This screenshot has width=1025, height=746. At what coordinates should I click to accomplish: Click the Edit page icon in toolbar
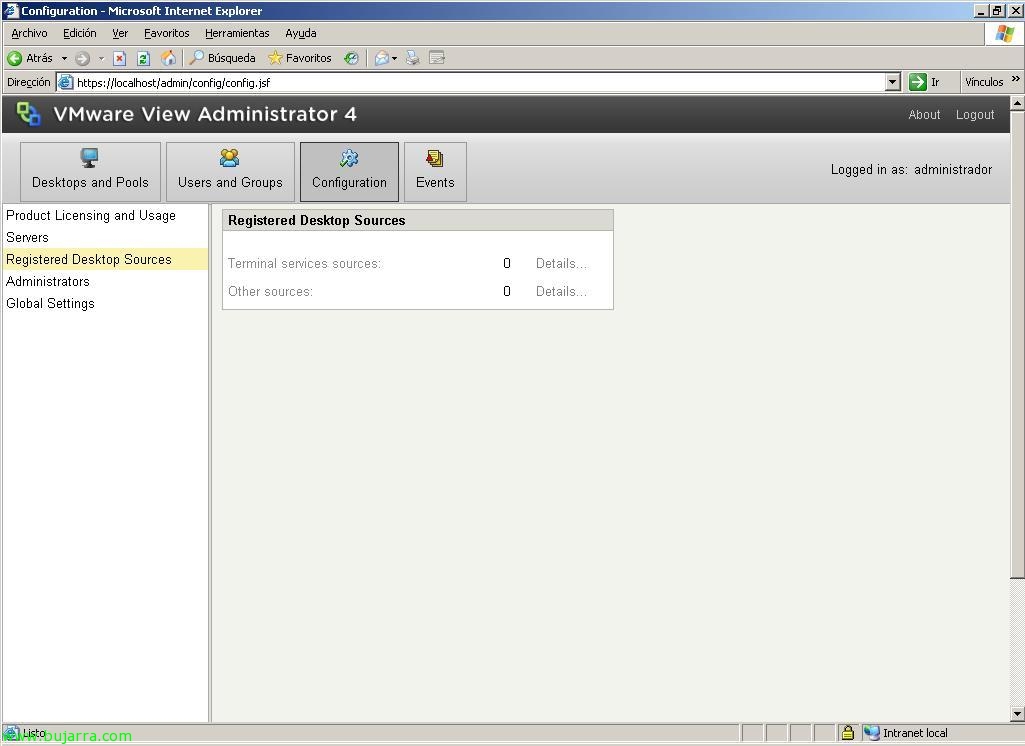click(x=437, y=58)
